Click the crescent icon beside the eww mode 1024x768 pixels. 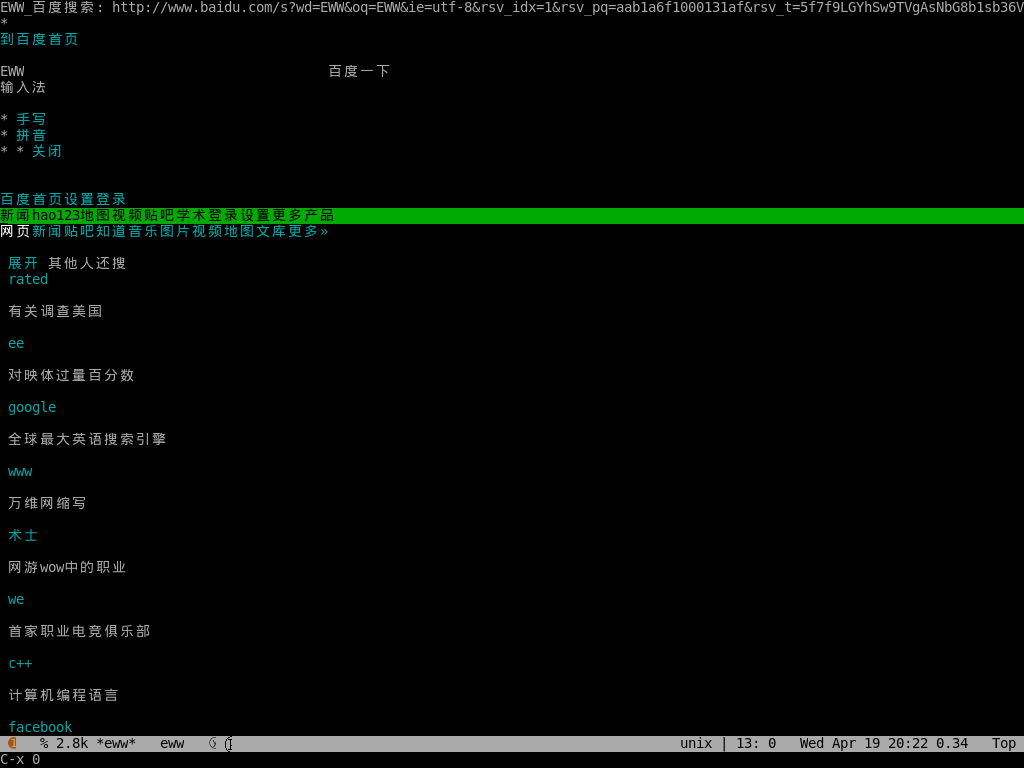[x=212, y=743]
